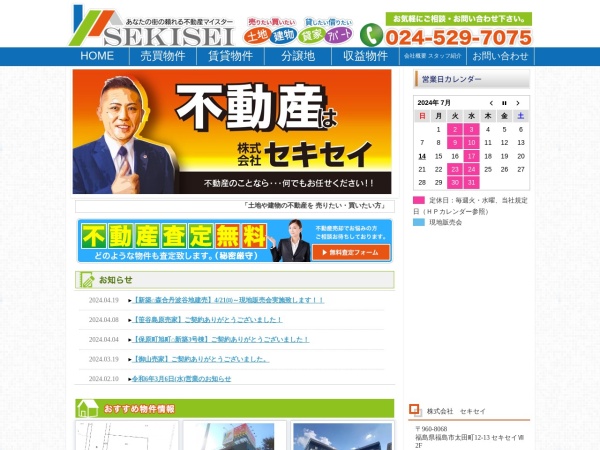Open the 保原町旭町 新築3号棟 news link
Image resolution: width=600 pixels, height=450 pixels.
pos(220,339)
